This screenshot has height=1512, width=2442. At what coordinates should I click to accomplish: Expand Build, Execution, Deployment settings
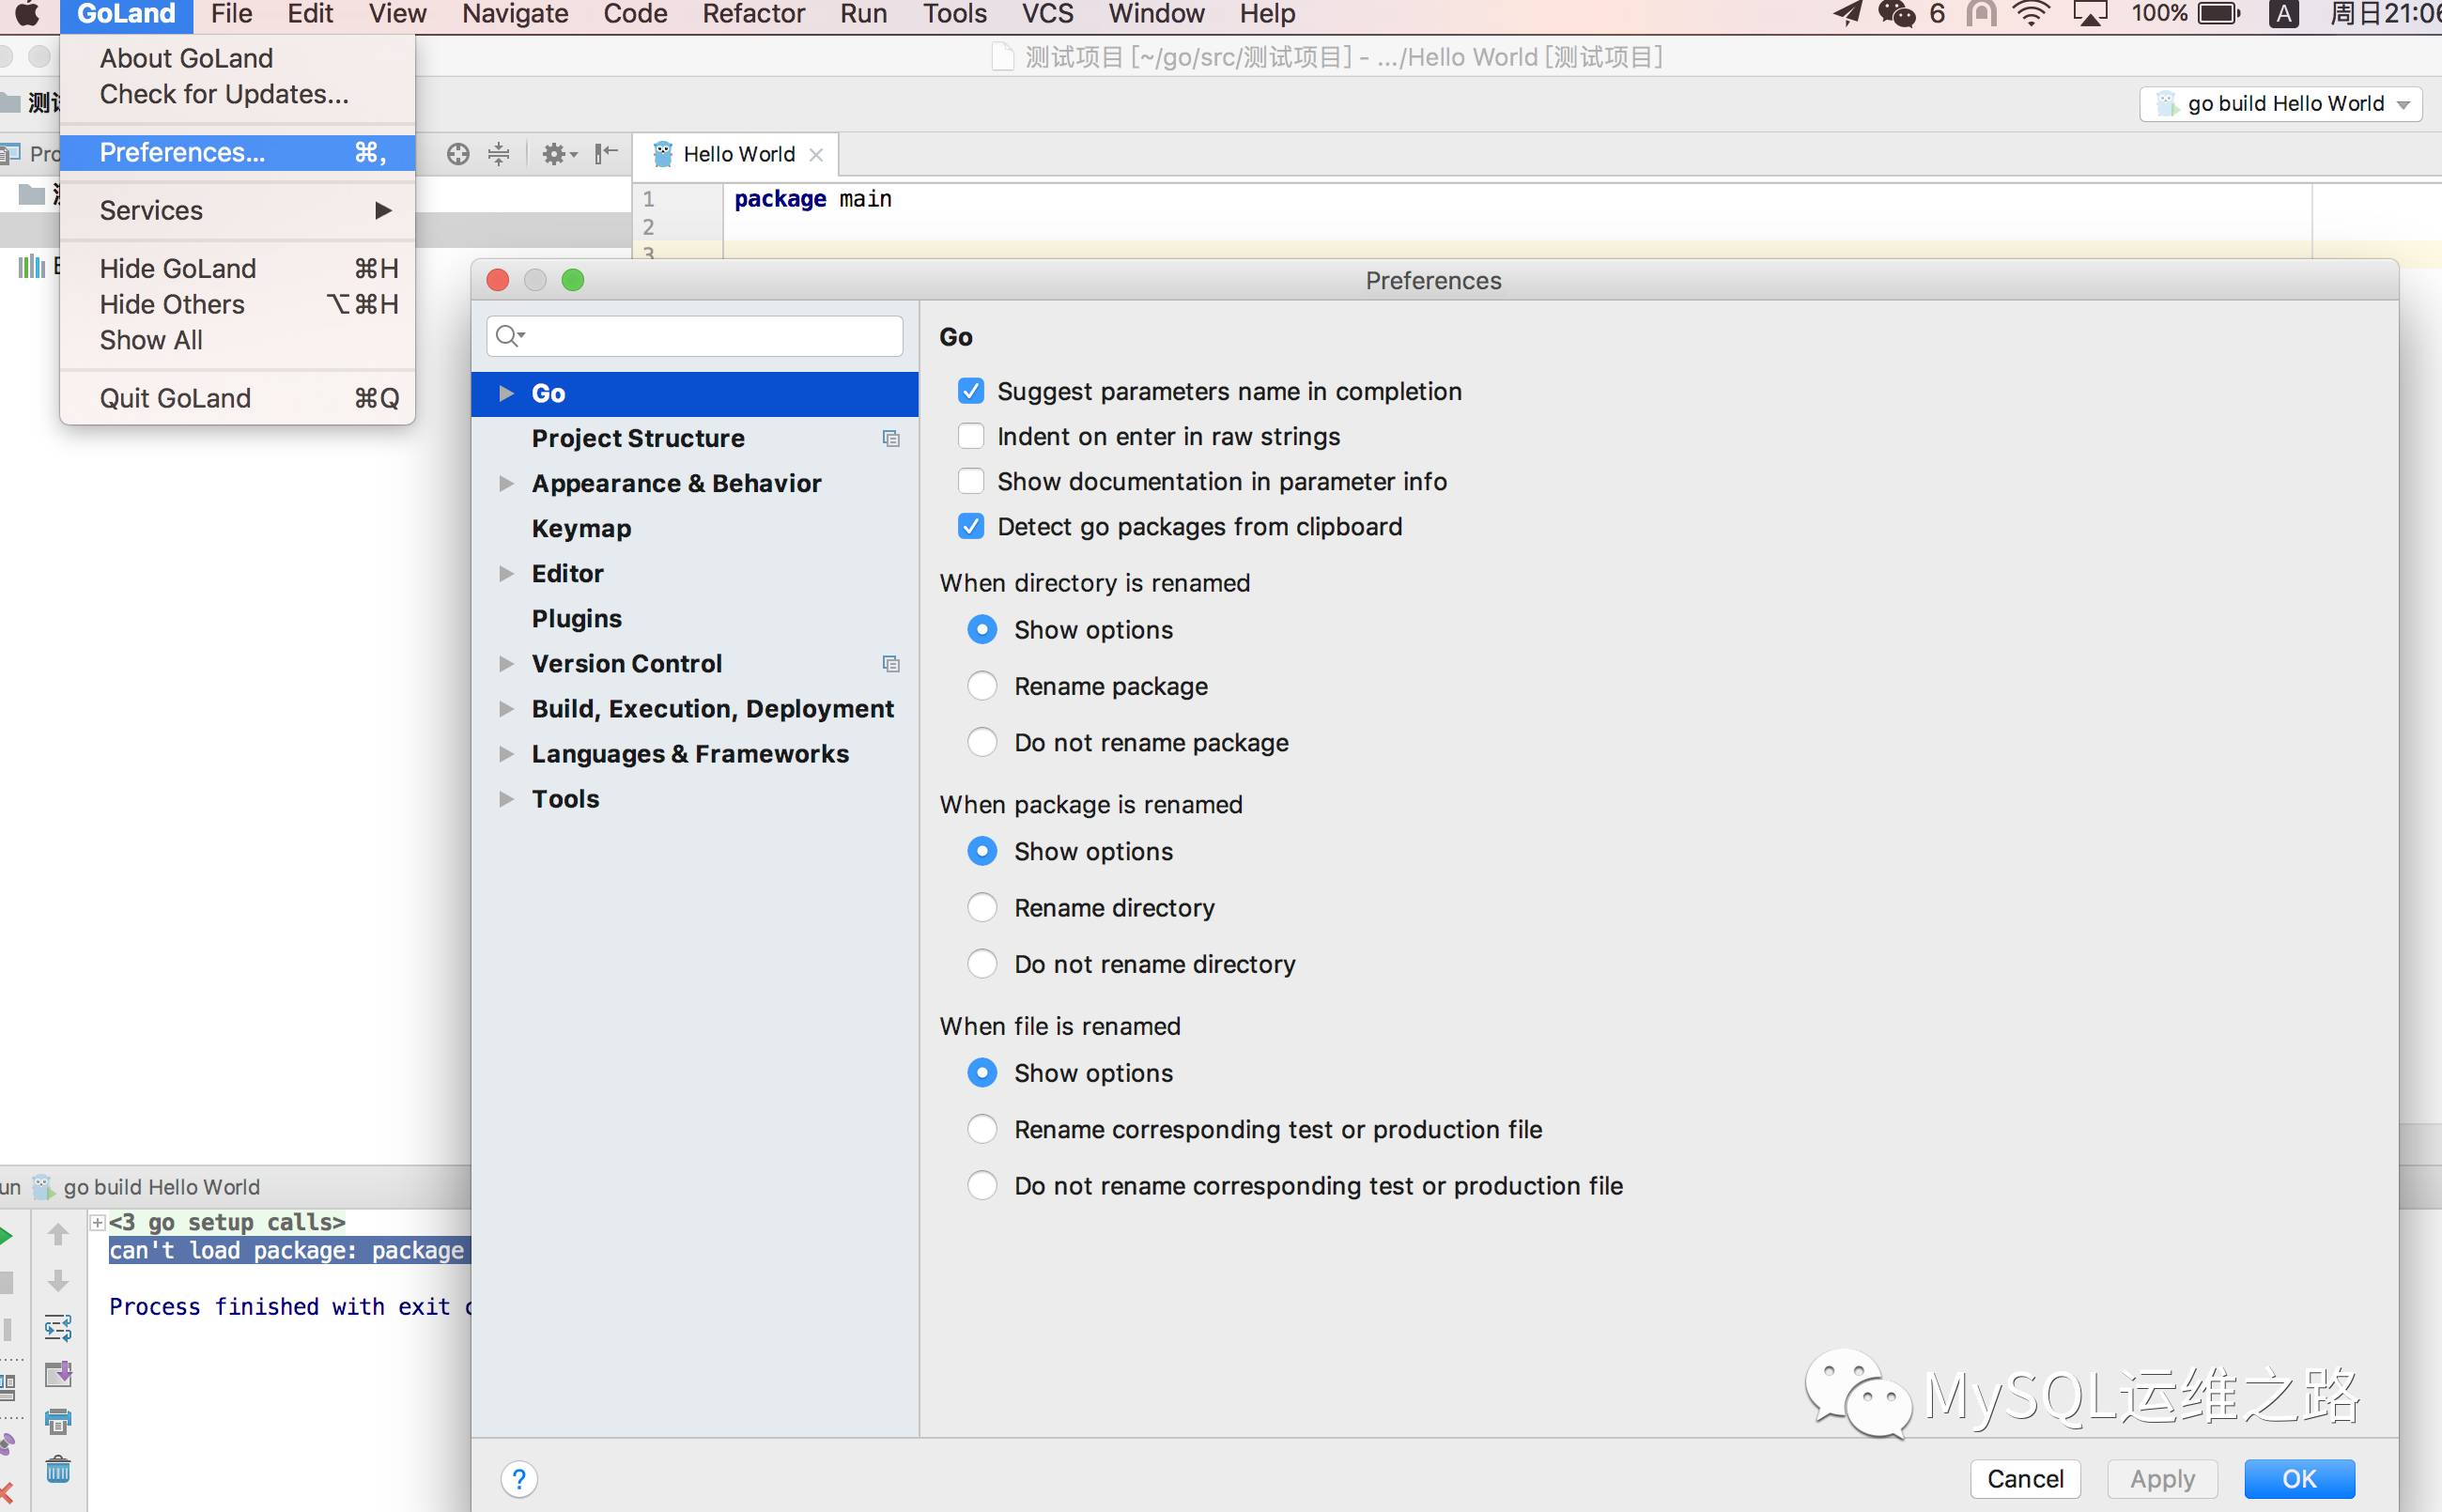click(506, 709)
